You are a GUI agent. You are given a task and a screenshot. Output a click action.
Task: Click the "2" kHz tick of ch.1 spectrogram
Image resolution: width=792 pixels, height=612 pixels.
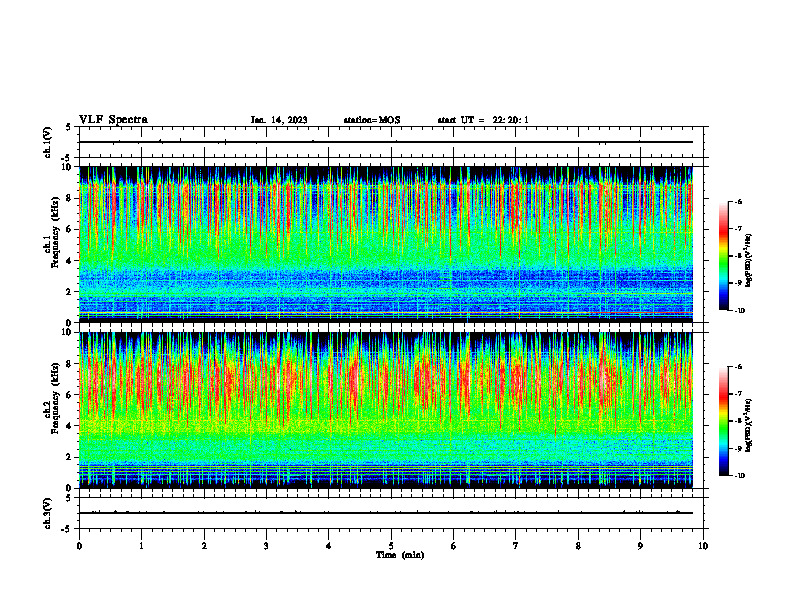tap(70, 292)
